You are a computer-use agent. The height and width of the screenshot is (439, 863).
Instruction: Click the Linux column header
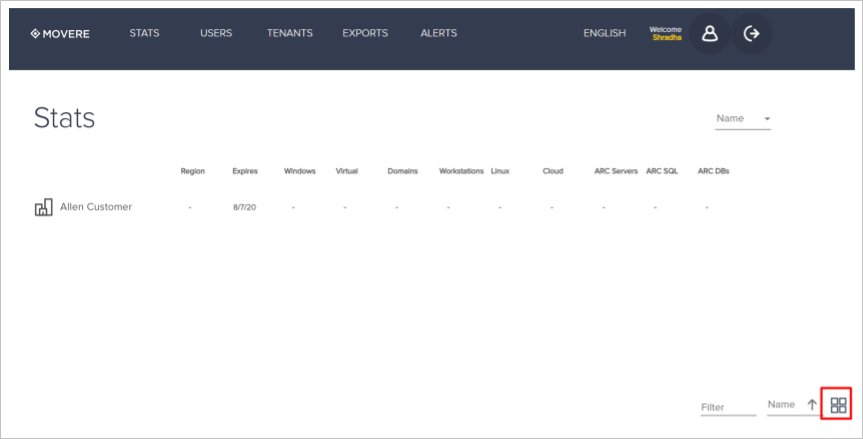(x=500, y=171)
